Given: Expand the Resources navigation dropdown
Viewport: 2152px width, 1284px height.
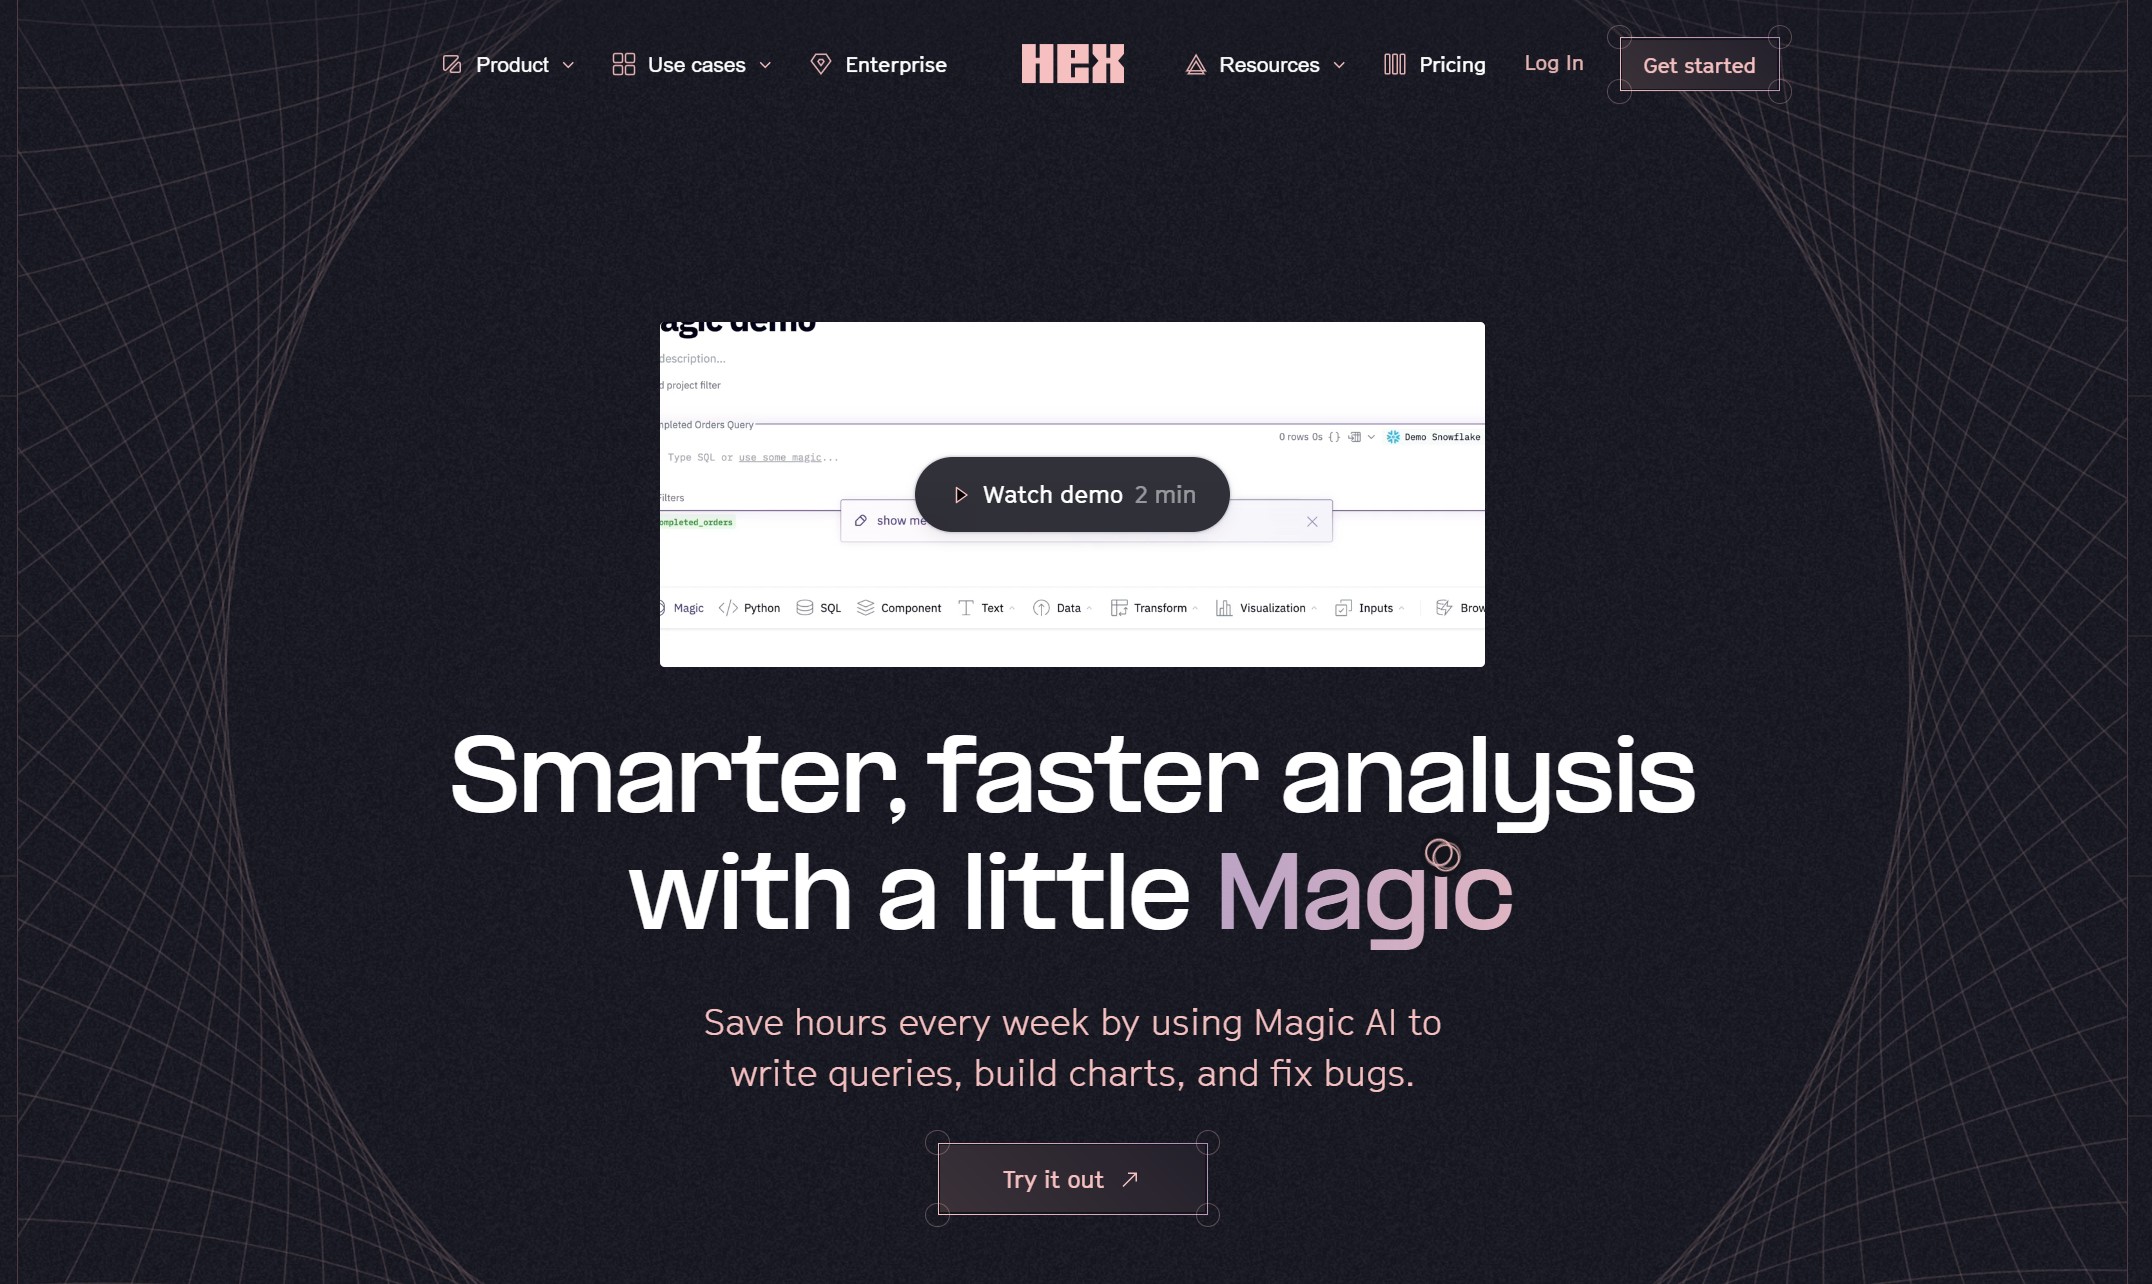Looking at the screenshot, I should tap(1261, 64).
